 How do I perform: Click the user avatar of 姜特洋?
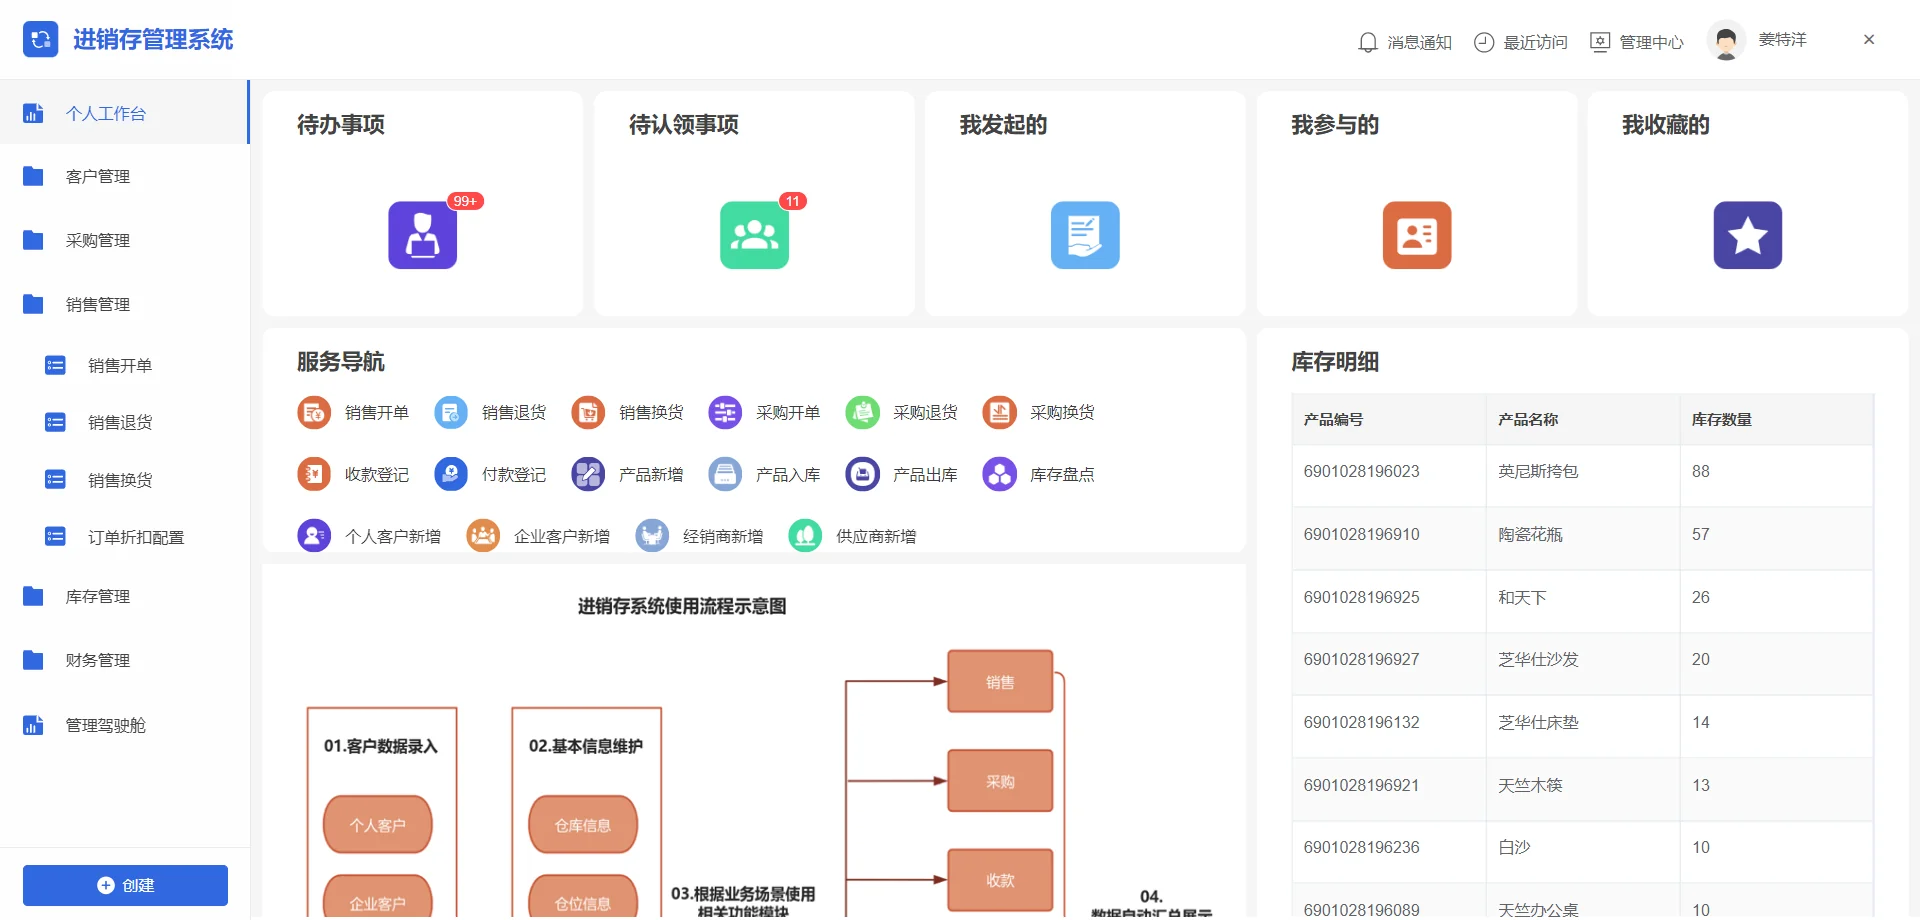coord(1725,41)
